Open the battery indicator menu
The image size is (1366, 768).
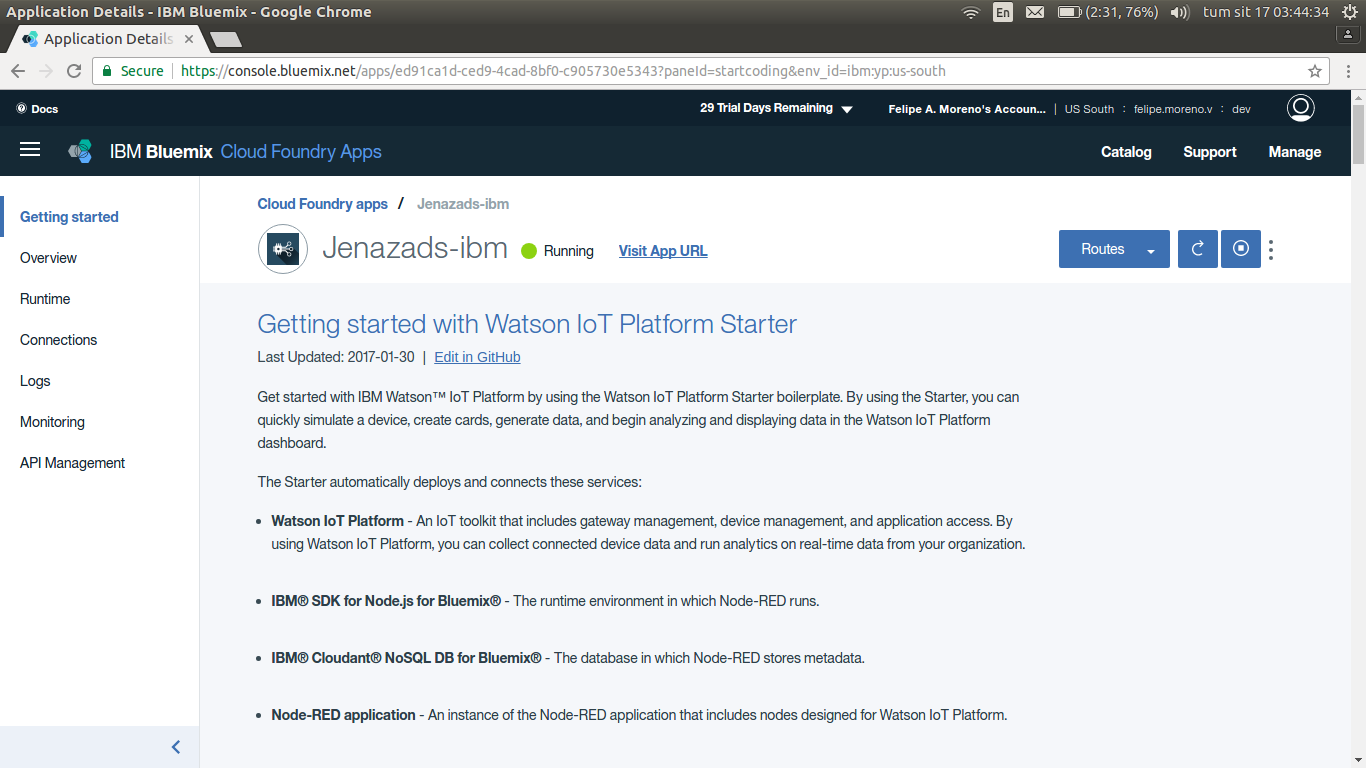click(1109, 12)
